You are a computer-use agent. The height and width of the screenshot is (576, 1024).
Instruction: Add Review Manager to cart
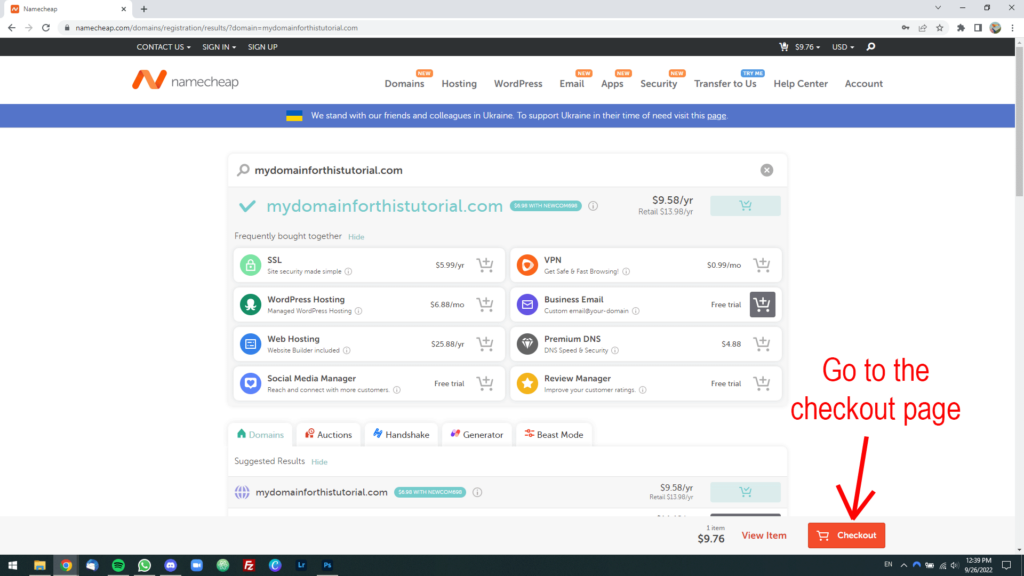tap(761, 383)
